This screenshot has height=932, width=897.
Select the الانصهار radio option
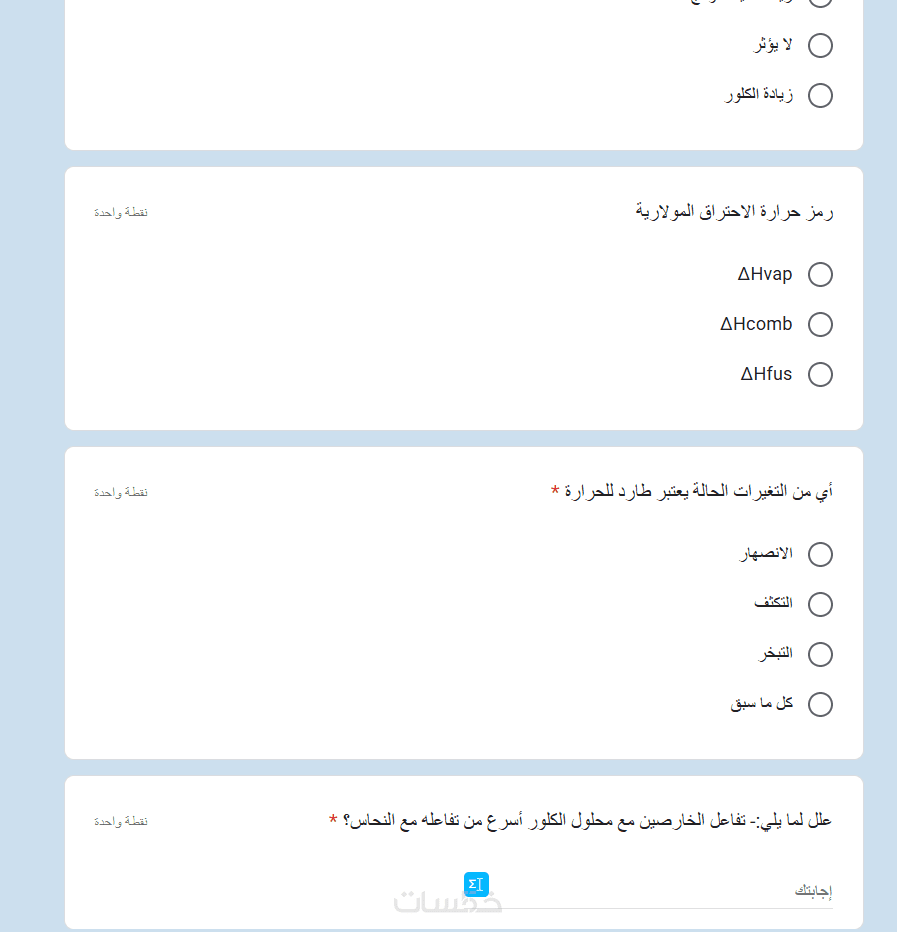tap(820, 555)
